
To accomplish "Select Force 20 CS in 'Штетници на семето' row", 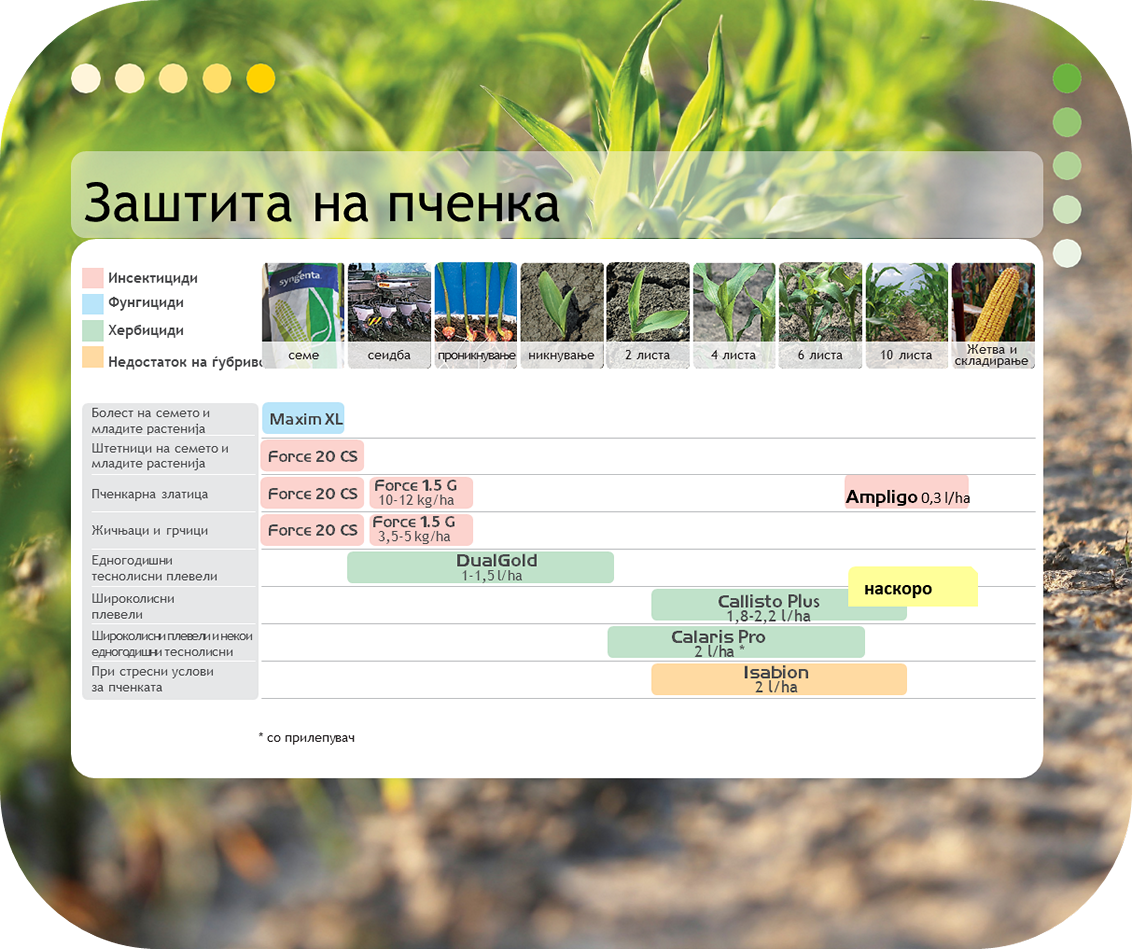I will pyautogui.click(x=312, y=456).
